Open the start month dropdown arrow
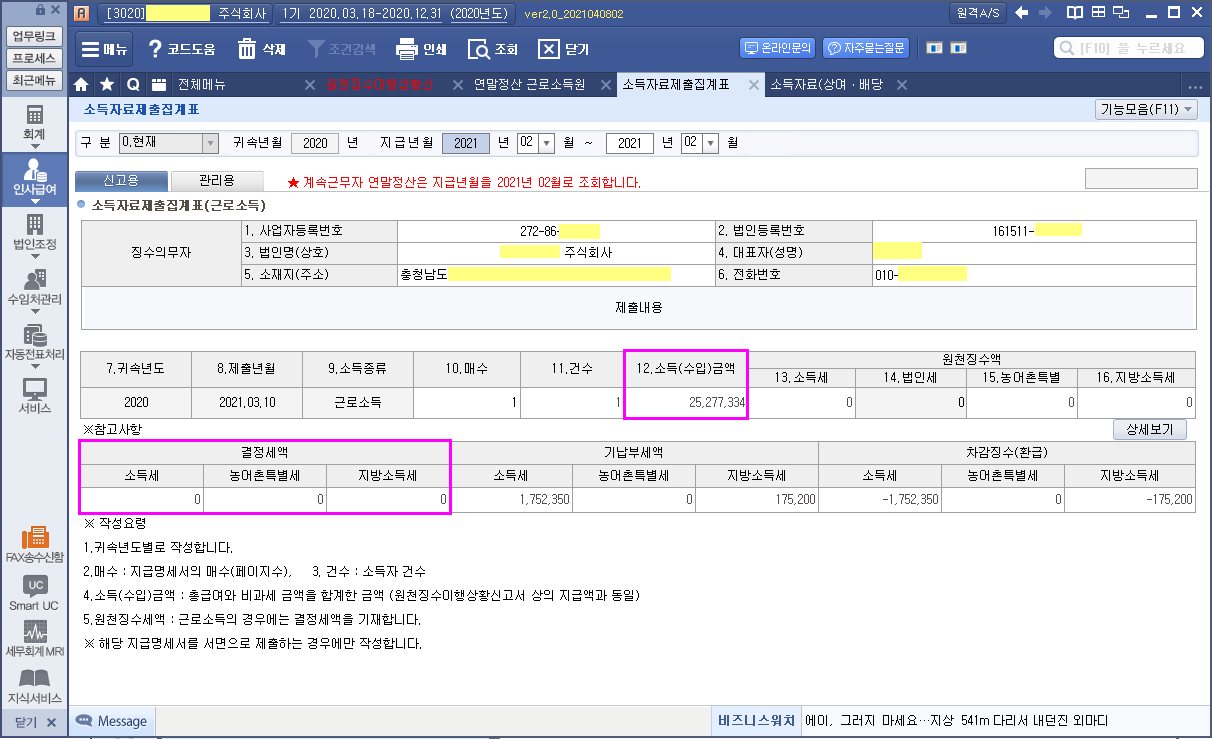 point(546,143)
